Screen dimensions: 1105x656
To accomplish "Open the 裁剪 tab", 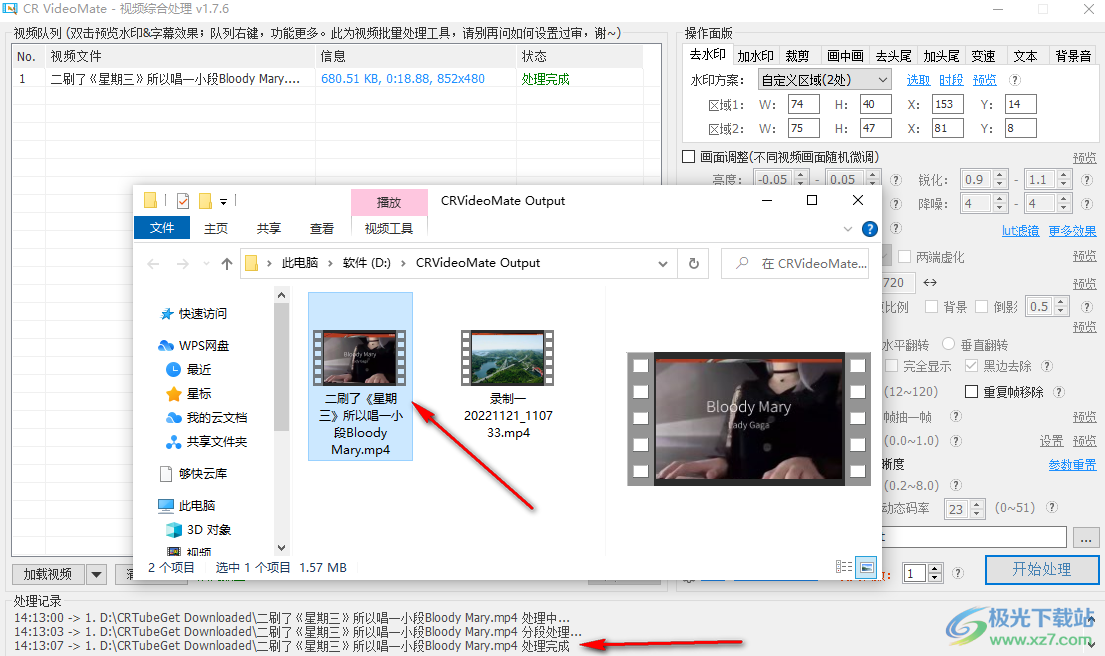I will (x=797, y=56).
